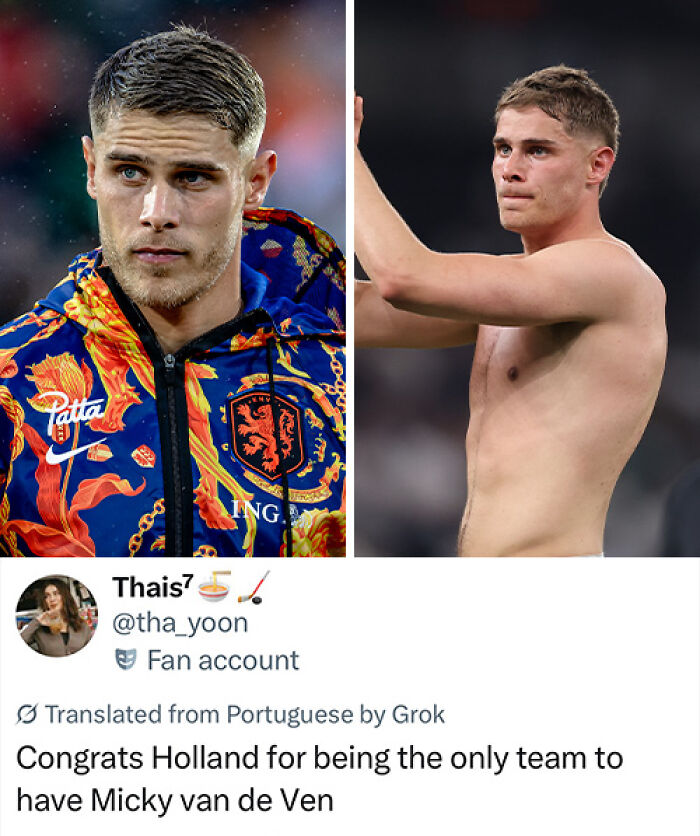Select the Fan account label text
700x836 pixels.
223,660
